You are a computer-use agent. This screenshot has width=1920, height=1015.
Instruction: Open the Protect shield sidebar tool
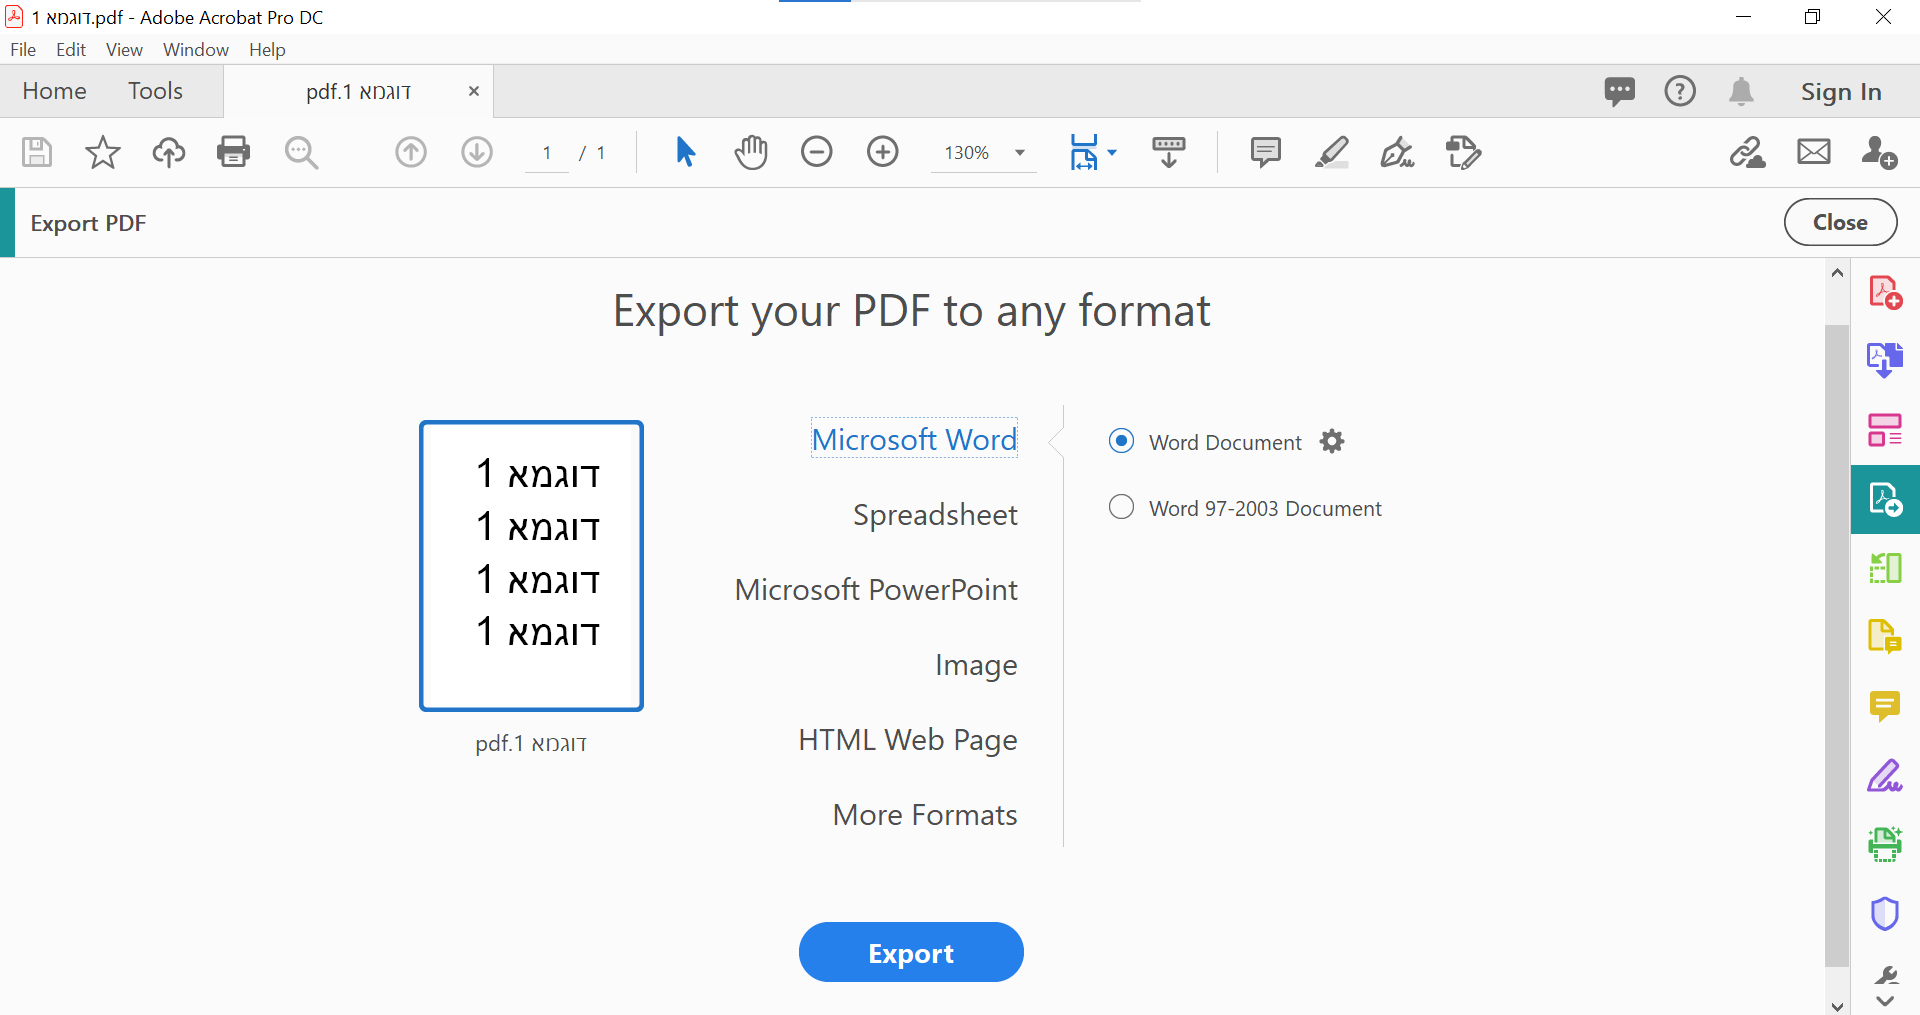click(x=1885, y=913)
